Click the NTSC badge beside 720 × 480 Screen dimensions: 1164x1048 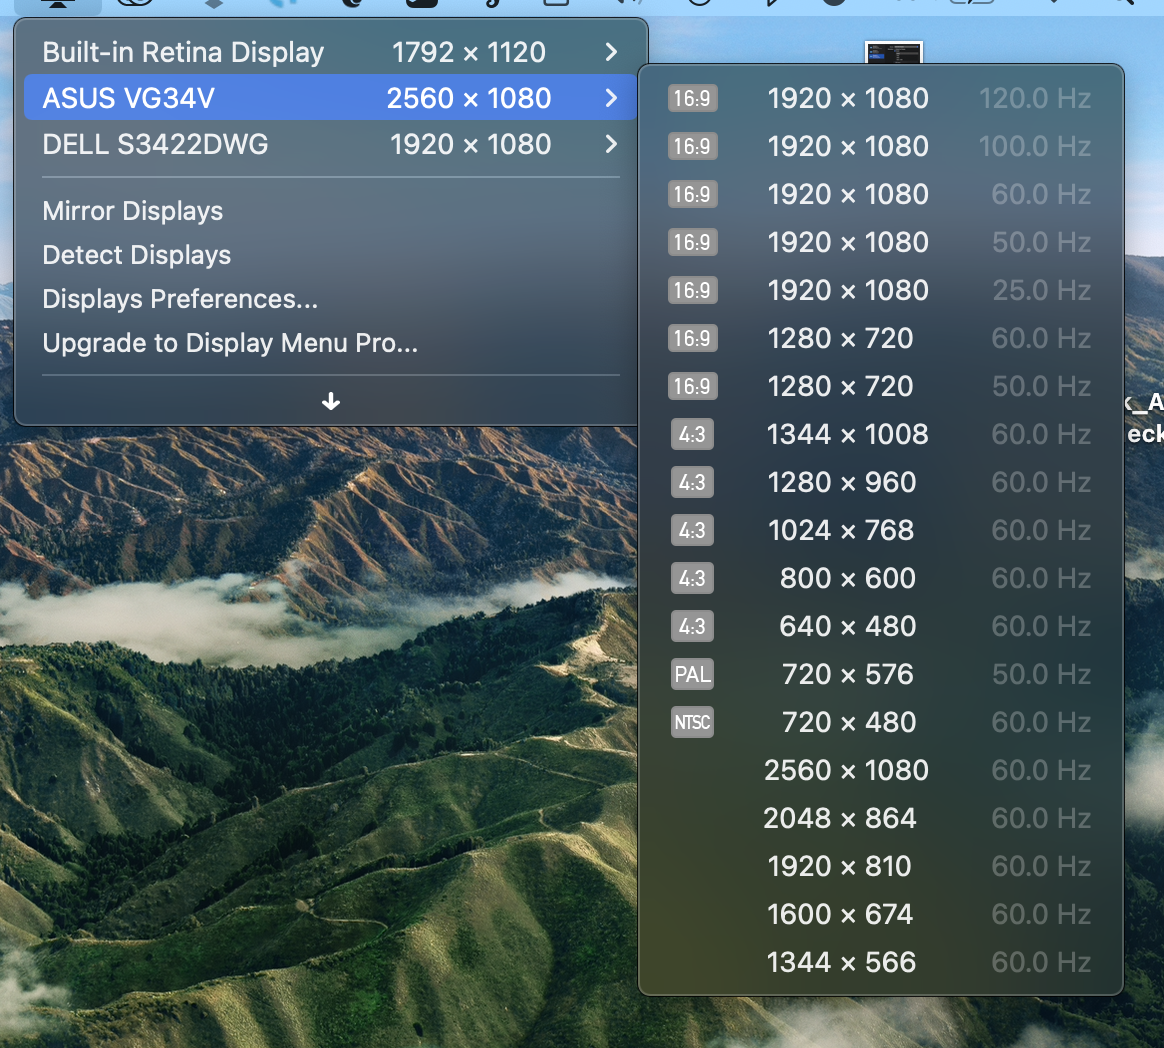pos(693,722)
